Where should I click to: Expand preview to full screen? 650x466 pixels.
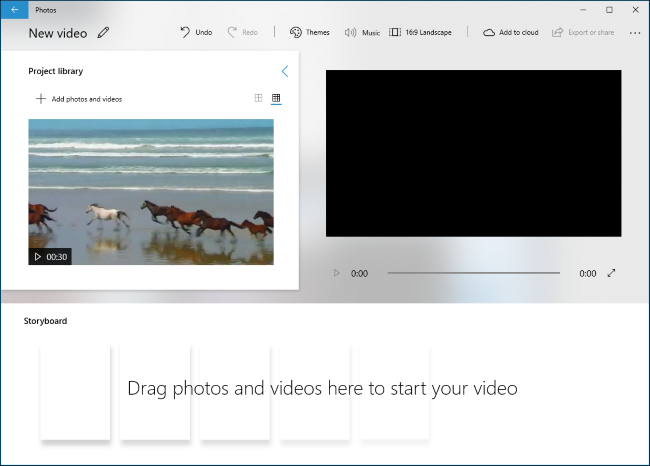pyautogui.click(x=612, y=273)
